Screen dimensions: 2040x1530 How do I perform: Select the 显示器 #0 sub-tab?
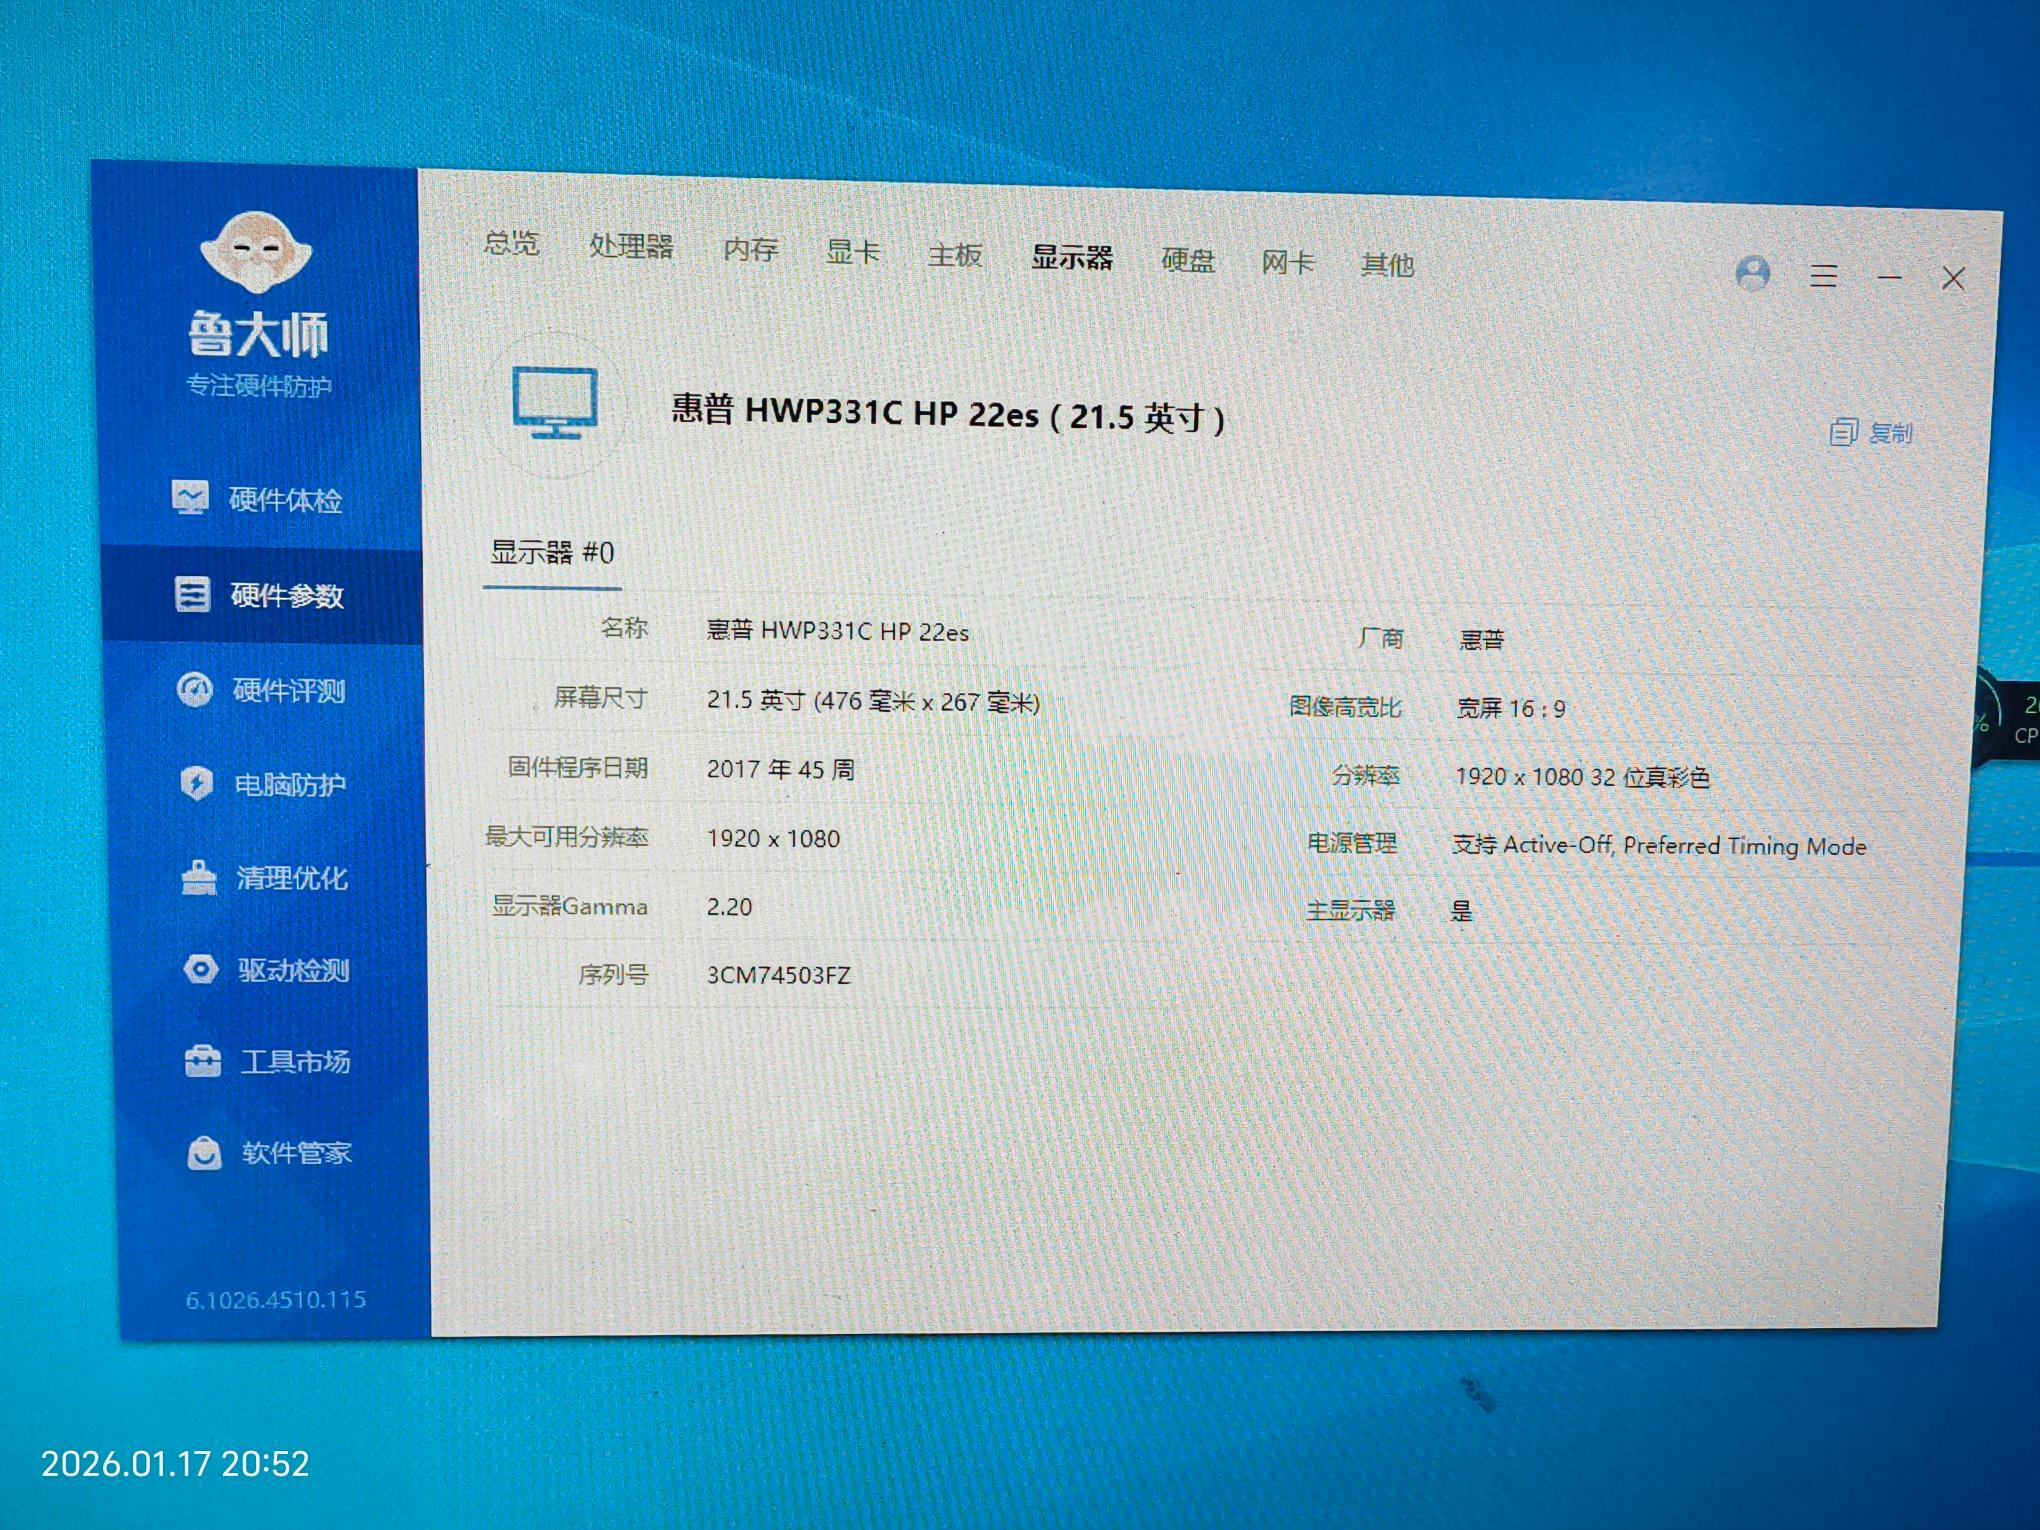point(552,553)
